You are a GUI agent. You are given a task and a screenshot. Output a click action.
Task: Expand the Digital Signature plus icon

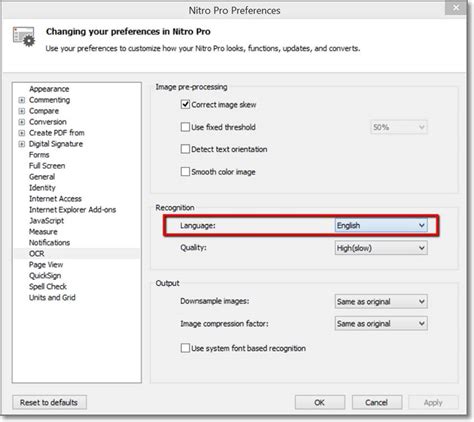[22, 144]
